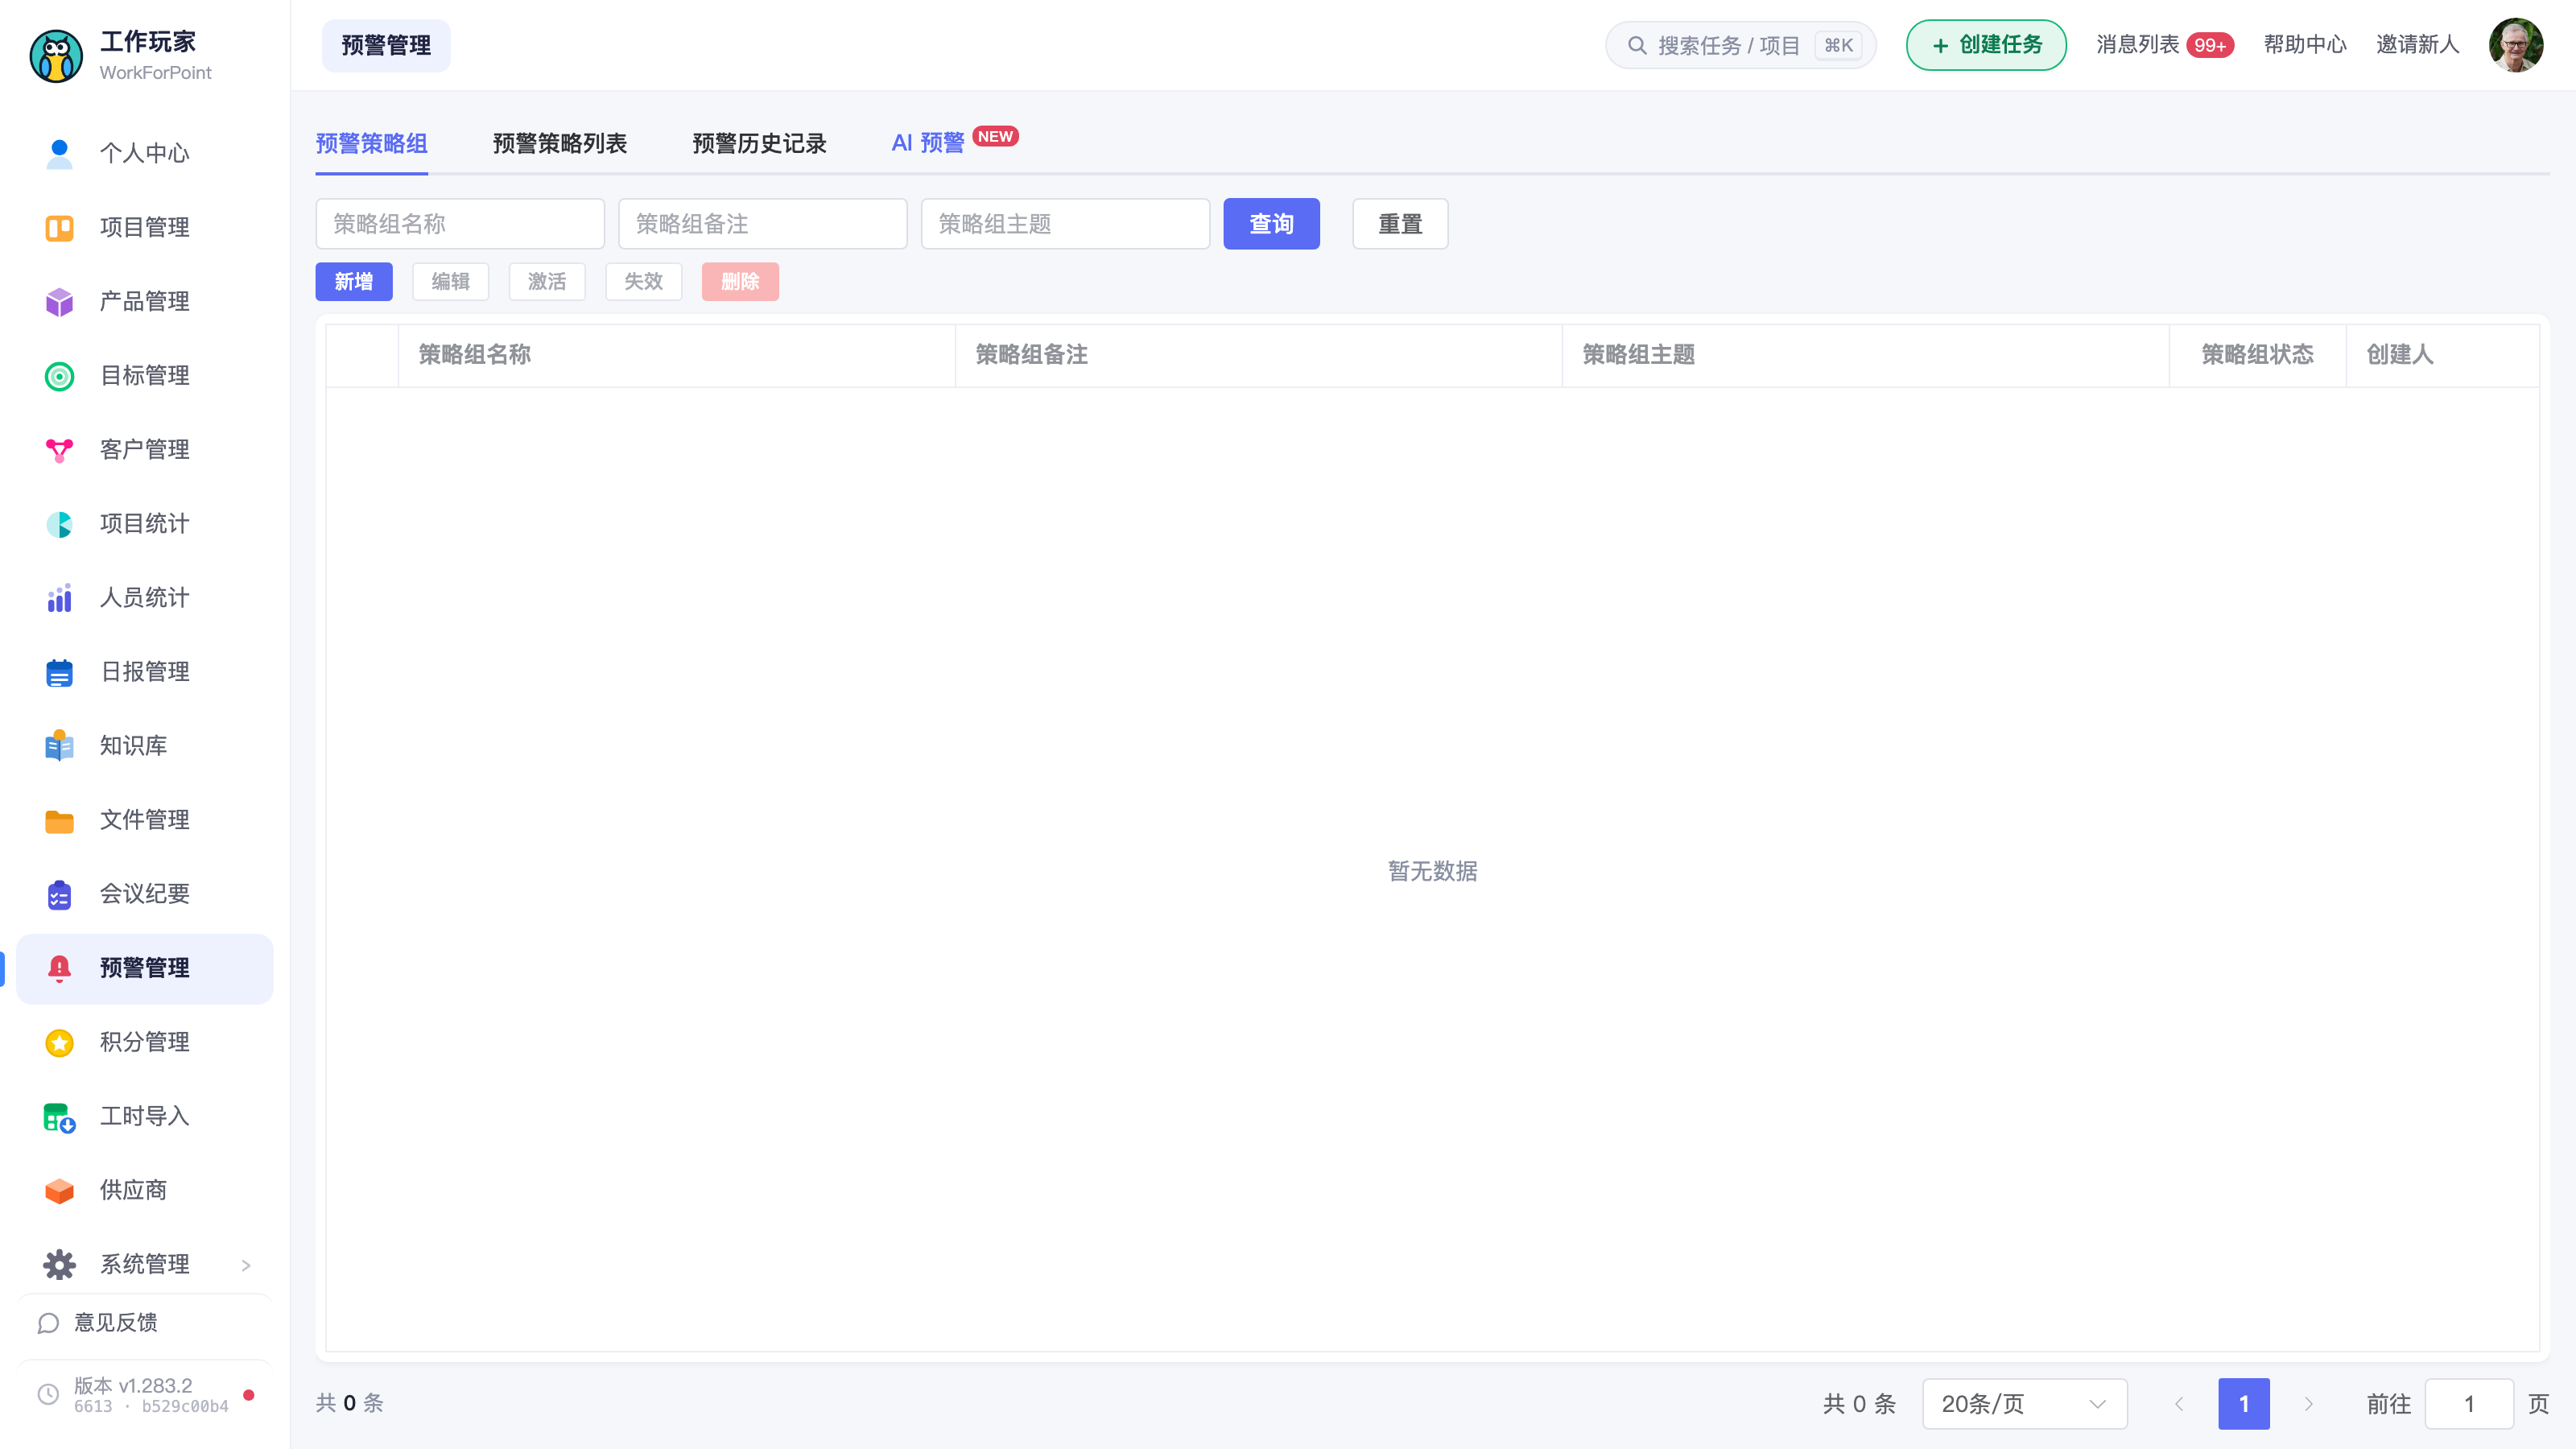Switch to the 预警历史记录 tab
Image resolution: width=2576 pixels, height=1449 pixels.
point(759,143)
